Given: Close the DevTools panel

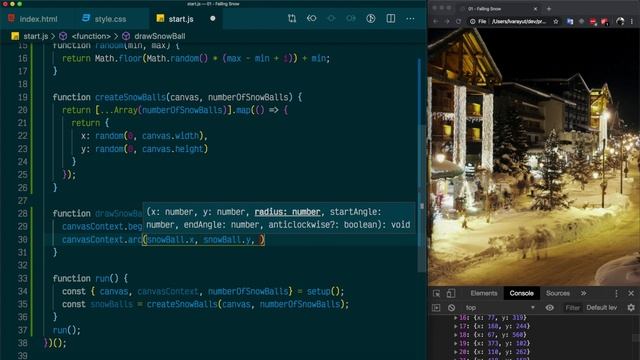Looking at the screenshot, I should point(631,293).
